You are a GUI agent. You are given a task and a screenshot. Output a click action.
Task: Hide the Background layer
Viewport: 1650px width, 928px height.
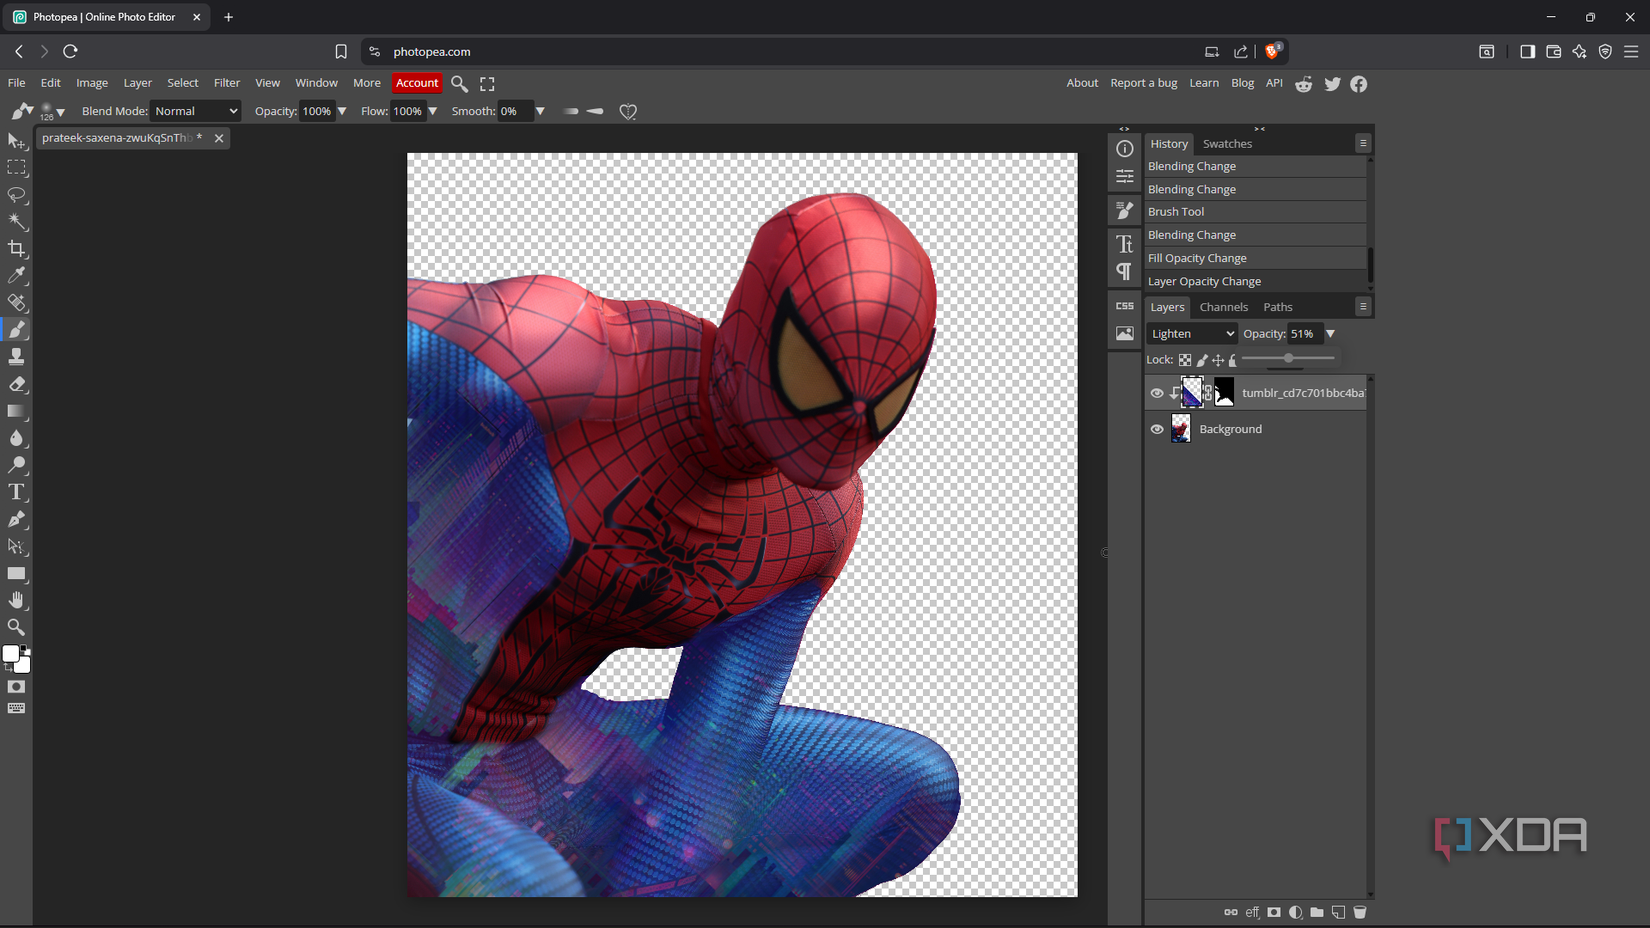tap(1156, 428)
